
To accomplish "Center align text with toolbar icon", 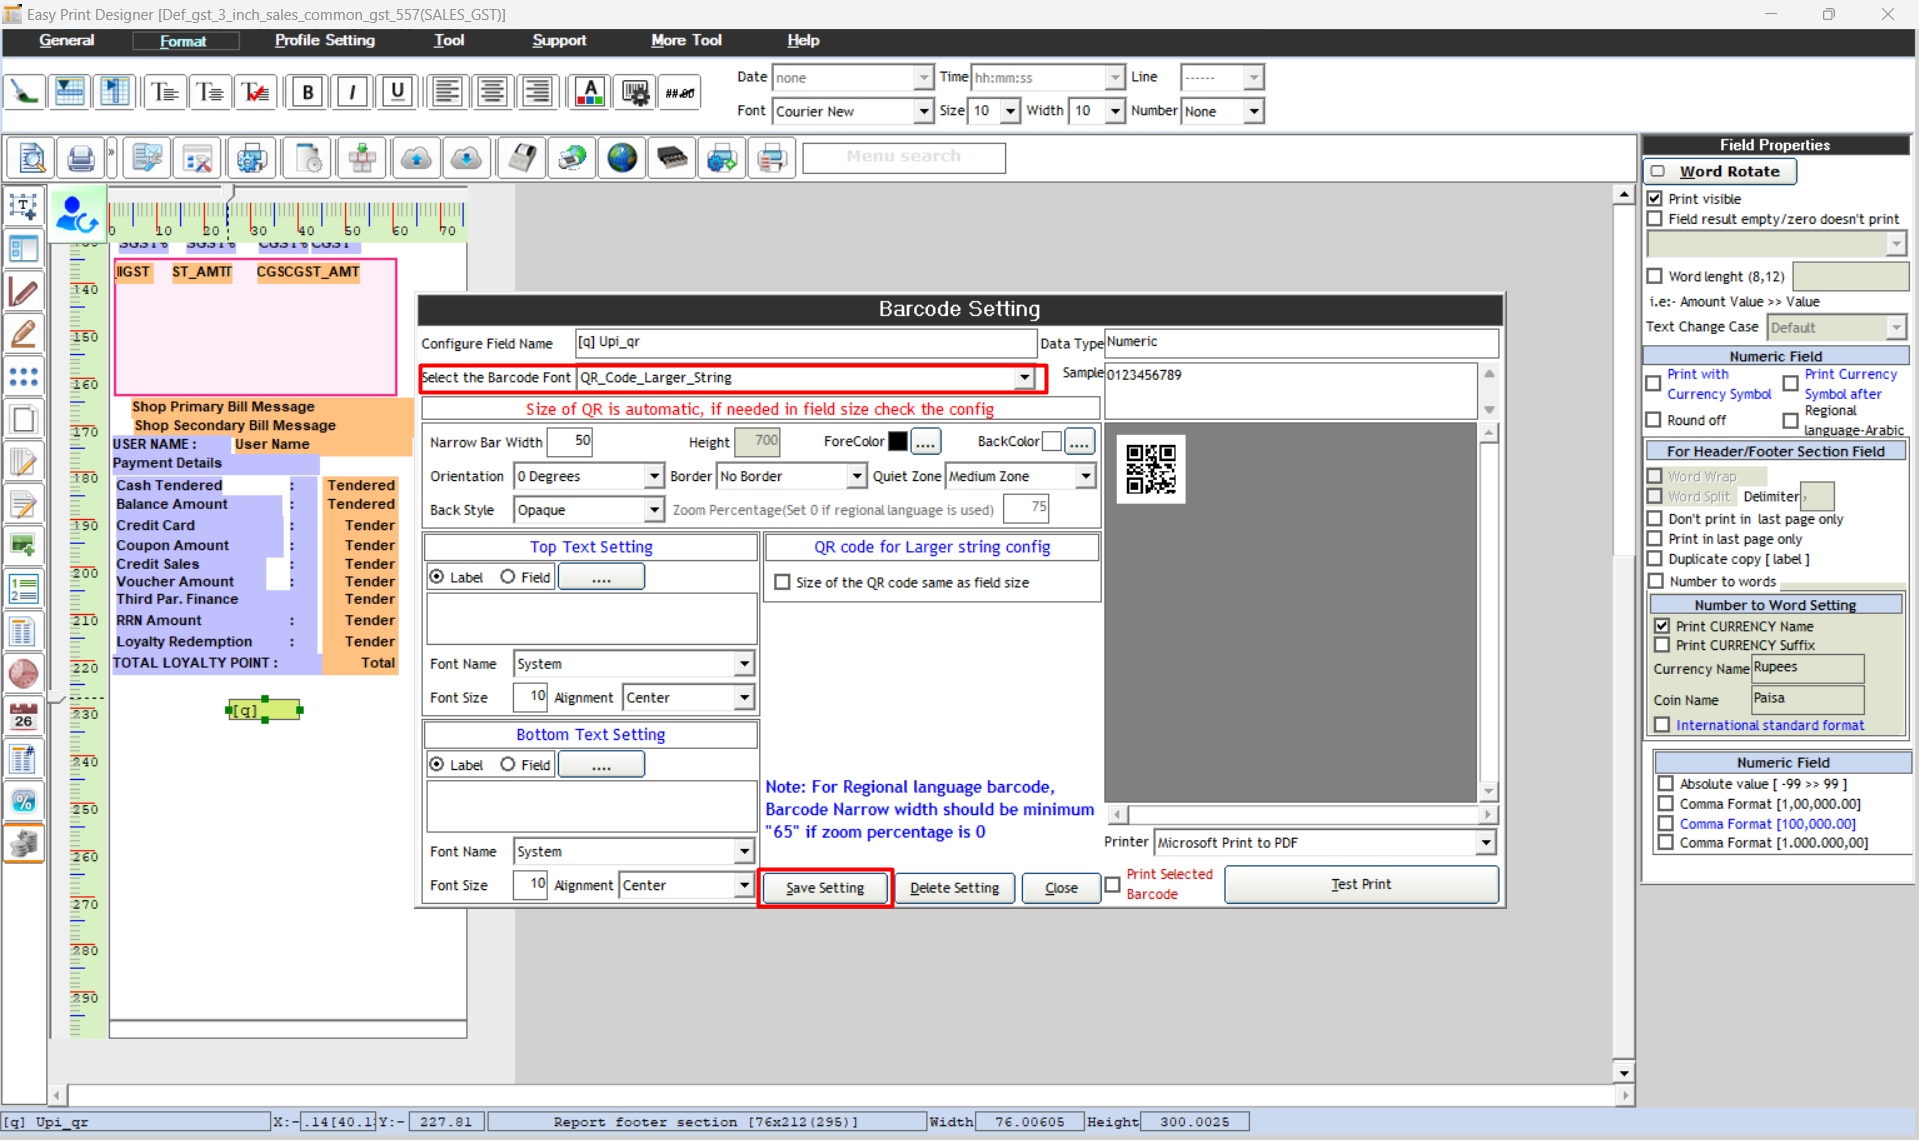I will [x=492, y=92].
